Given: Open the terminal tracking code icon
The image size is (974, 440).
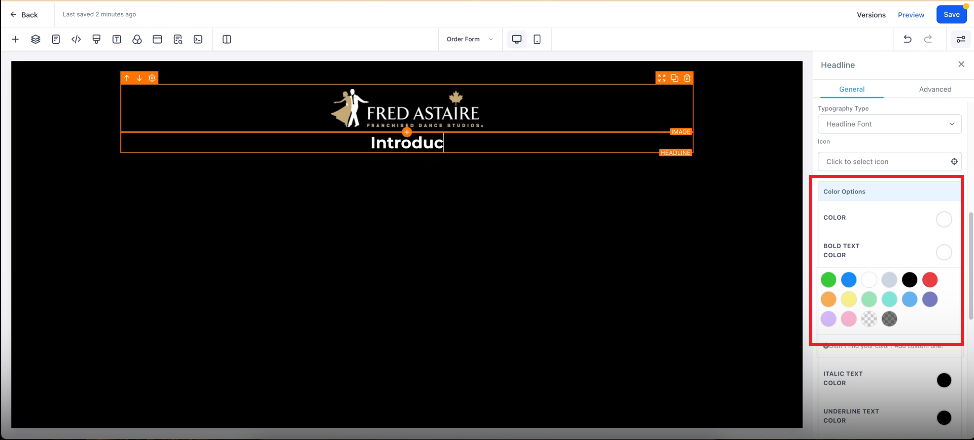Looking at the screenshot, I should [x=198, y=39].
